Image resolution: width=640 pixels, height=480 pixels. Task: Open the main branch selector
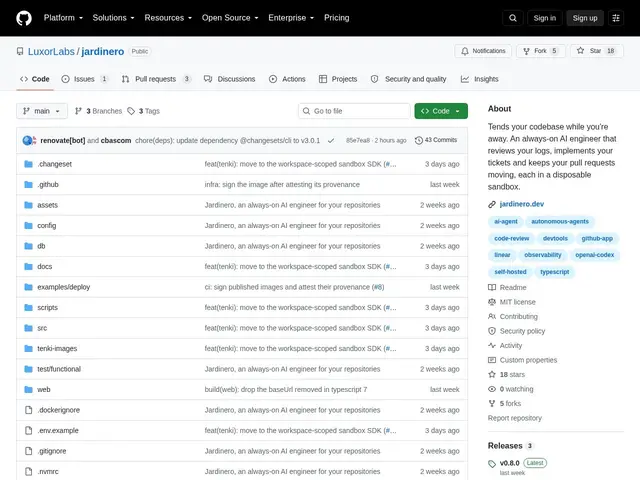[42, 111]
